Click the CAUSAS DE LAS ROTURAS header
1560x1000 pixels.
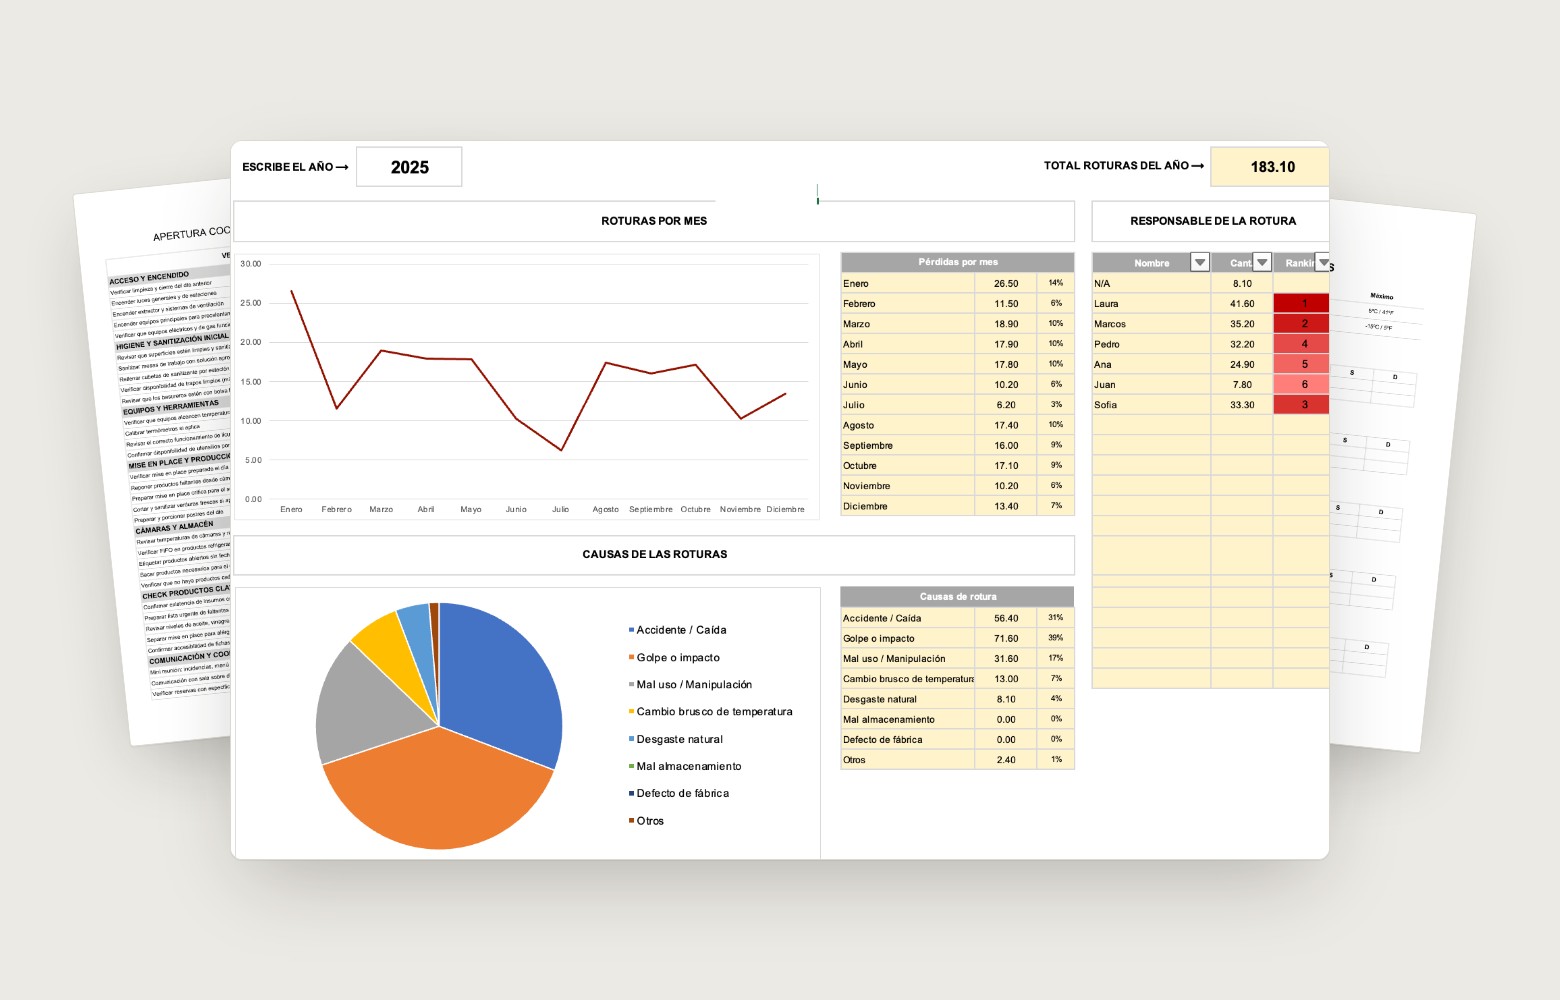[x=654, y=554]
